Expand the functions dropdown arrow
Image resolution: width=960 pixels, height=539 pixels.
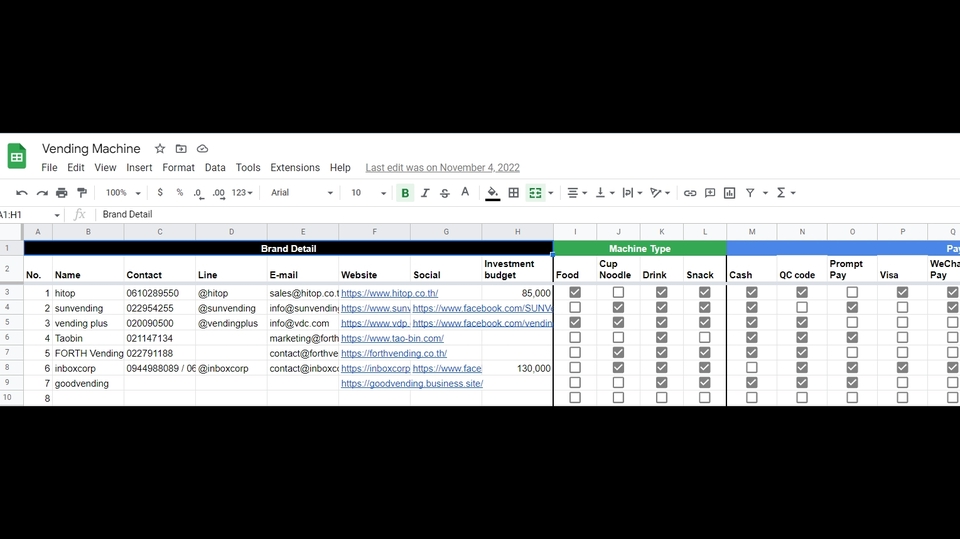click(x=793, y=193)
